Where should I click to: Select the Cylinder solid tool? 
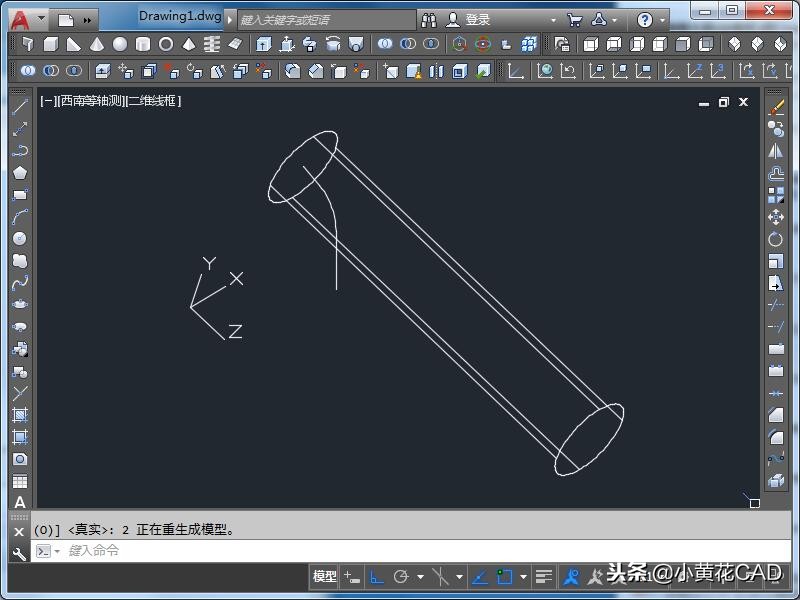142,44
